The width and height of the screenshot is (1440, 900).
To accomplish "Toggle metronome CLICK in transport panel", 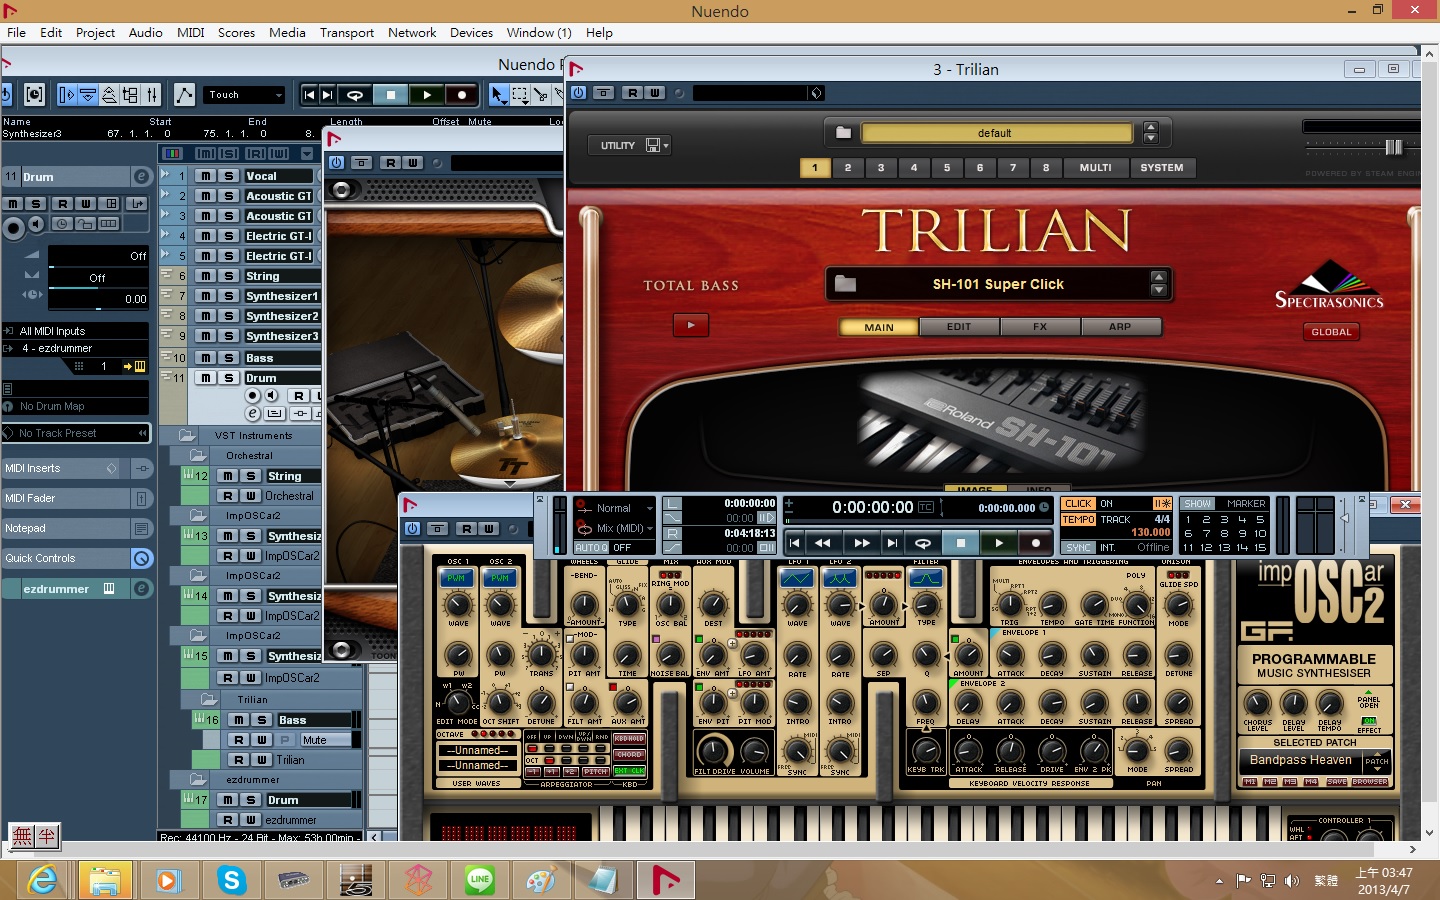I will click(x=1079, y=504).
